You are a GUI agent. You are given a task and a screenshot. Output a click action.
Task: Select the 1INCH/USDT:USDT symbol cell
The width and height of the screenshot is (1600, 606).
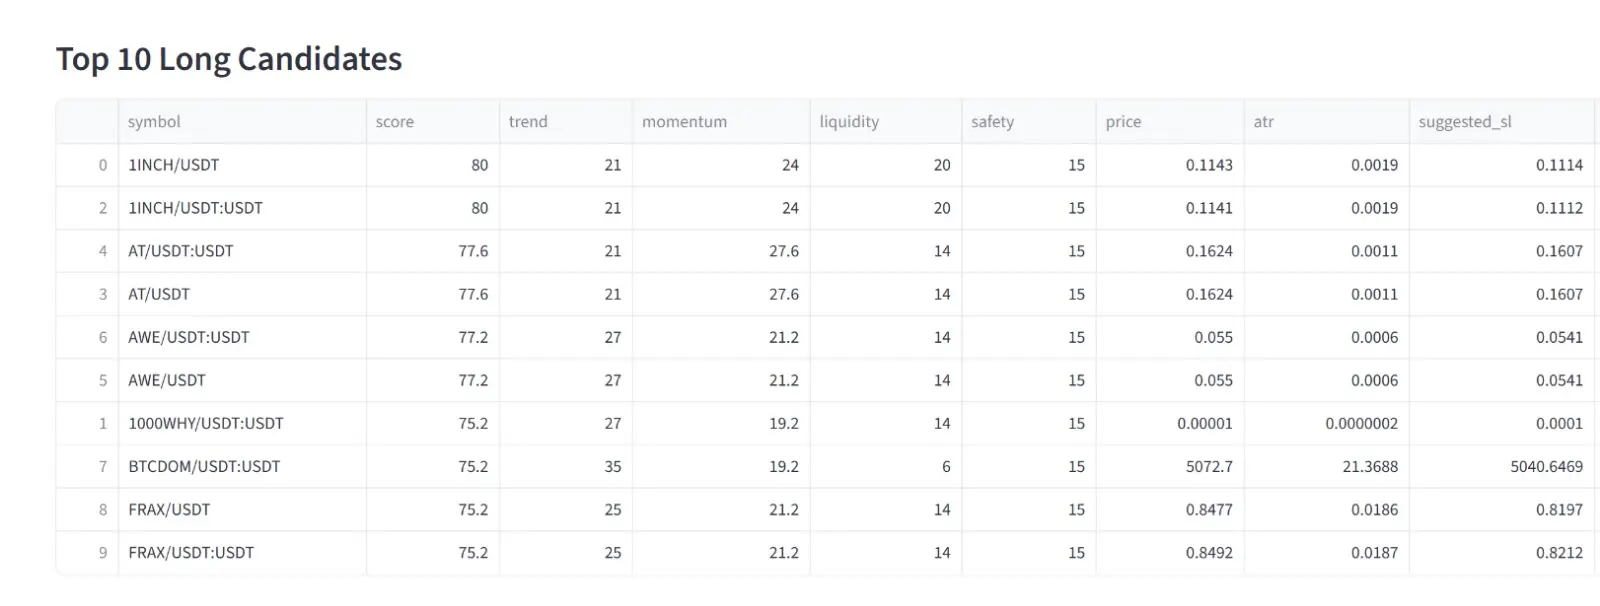point(242,208)
